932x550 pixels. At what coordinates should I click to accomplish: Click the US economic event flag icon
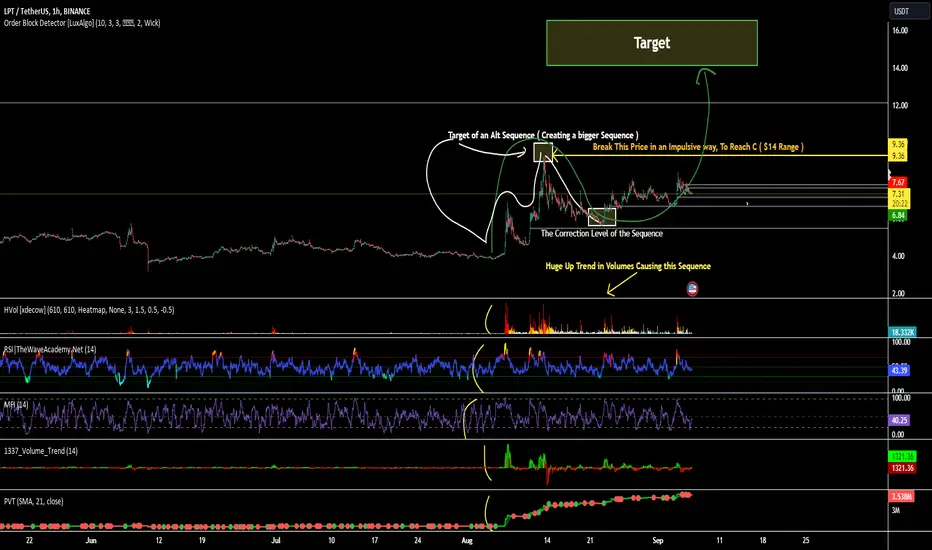[x=692, y=289]
